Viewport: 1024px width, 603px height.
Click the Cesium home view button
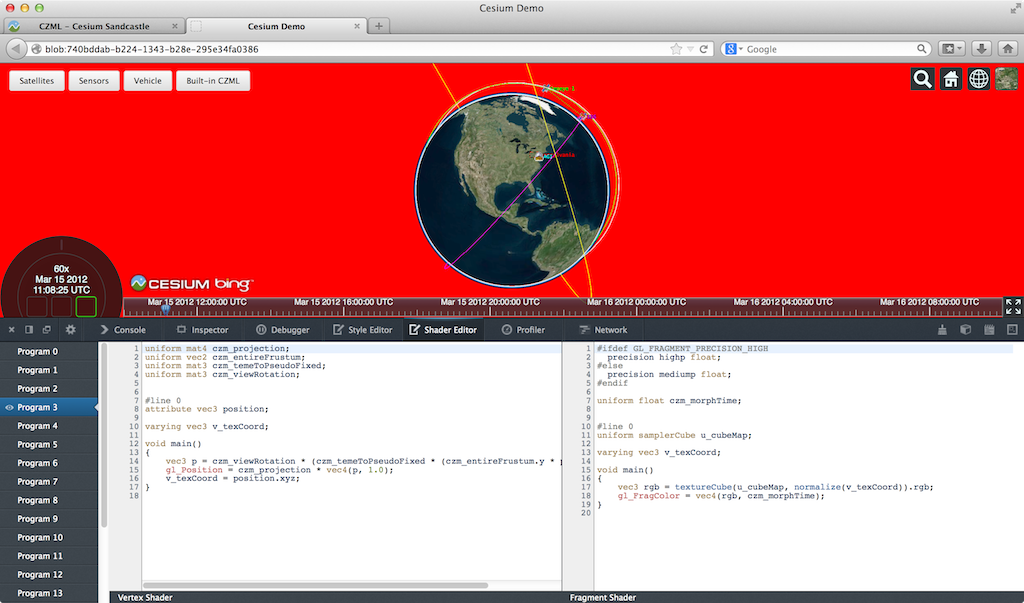pos(950,79)
